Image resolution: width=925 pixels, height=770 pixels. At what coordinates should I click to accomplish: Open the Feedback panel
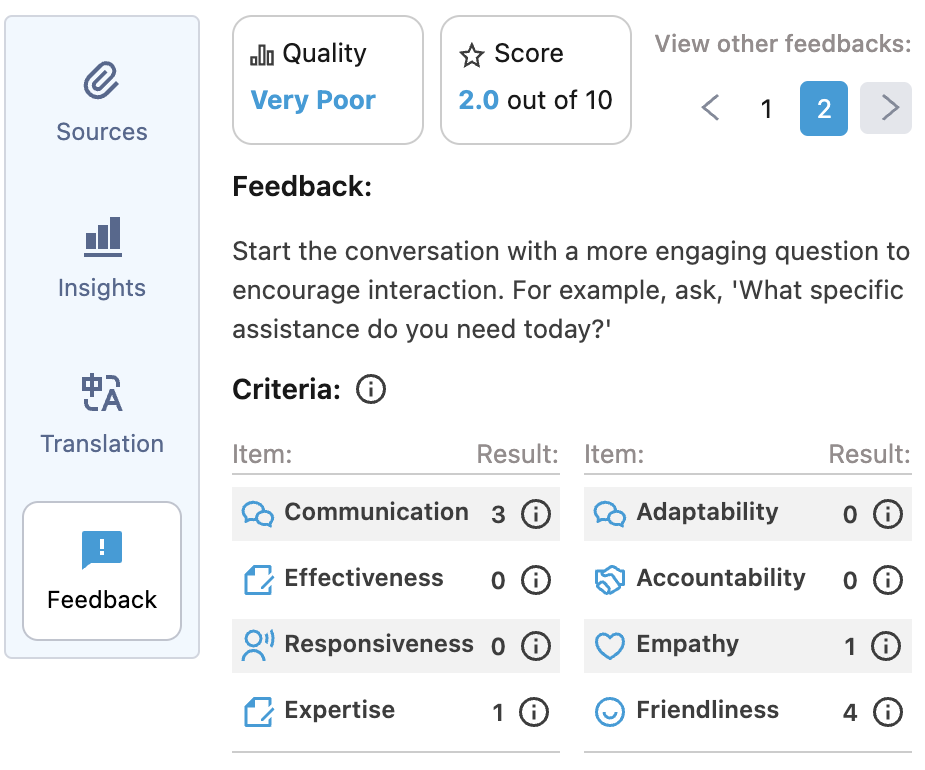coord(101,570)
